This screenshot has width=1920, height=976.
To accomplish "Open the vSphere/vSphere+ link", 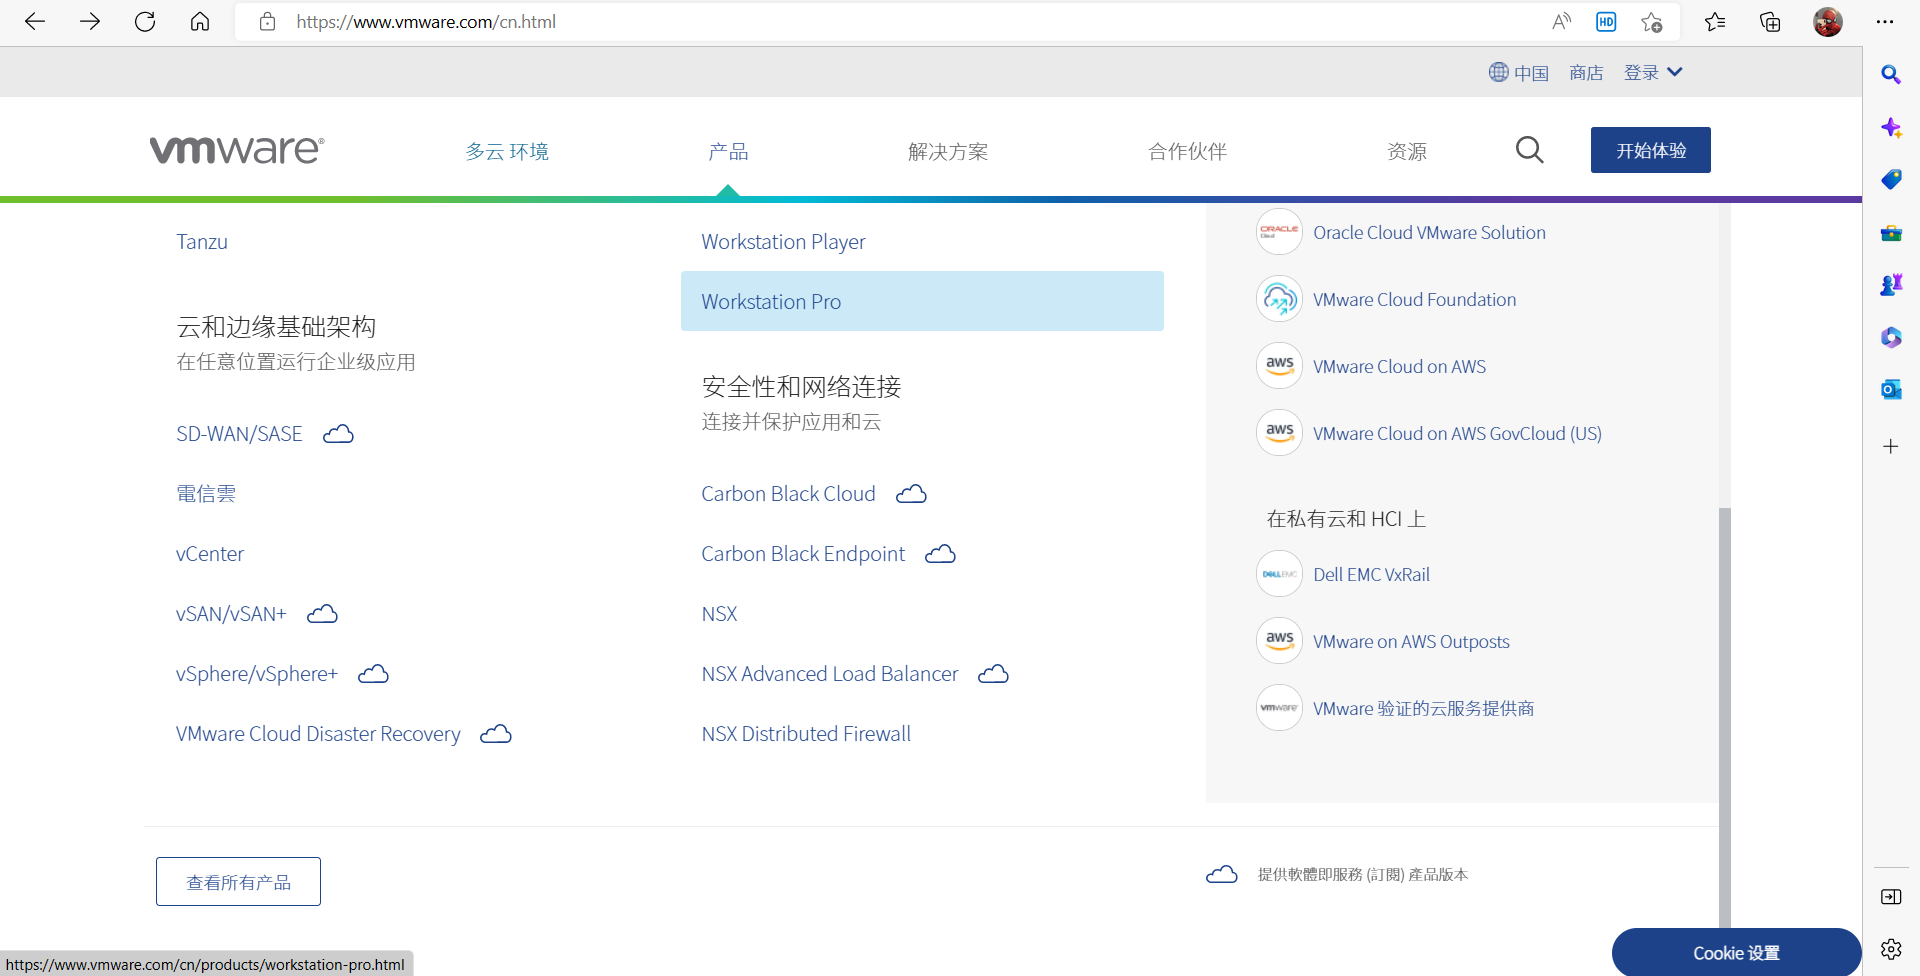I will 257,674.
